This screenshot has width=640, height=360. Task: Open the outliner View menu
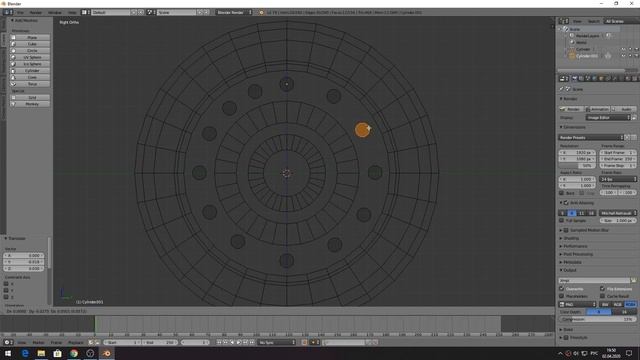point(577,21)
